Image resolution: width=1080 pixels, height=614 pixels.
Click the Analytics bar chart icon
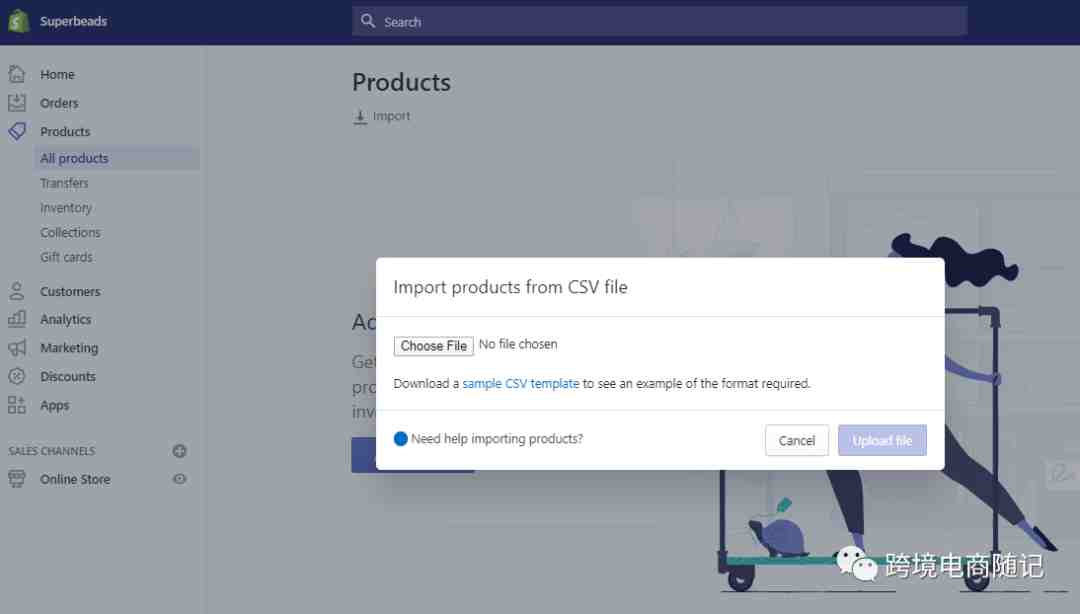tap(17, 319)
